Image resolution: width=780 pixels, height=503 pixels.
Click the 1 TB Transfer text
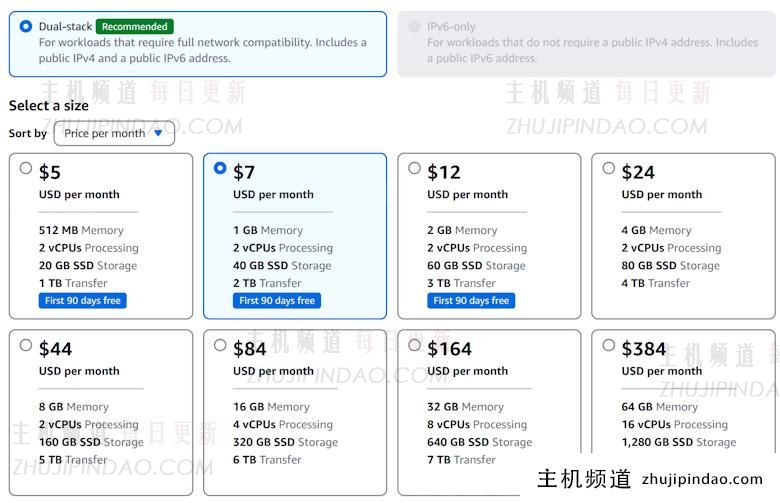pyautogui.click(x=73, y=283)
